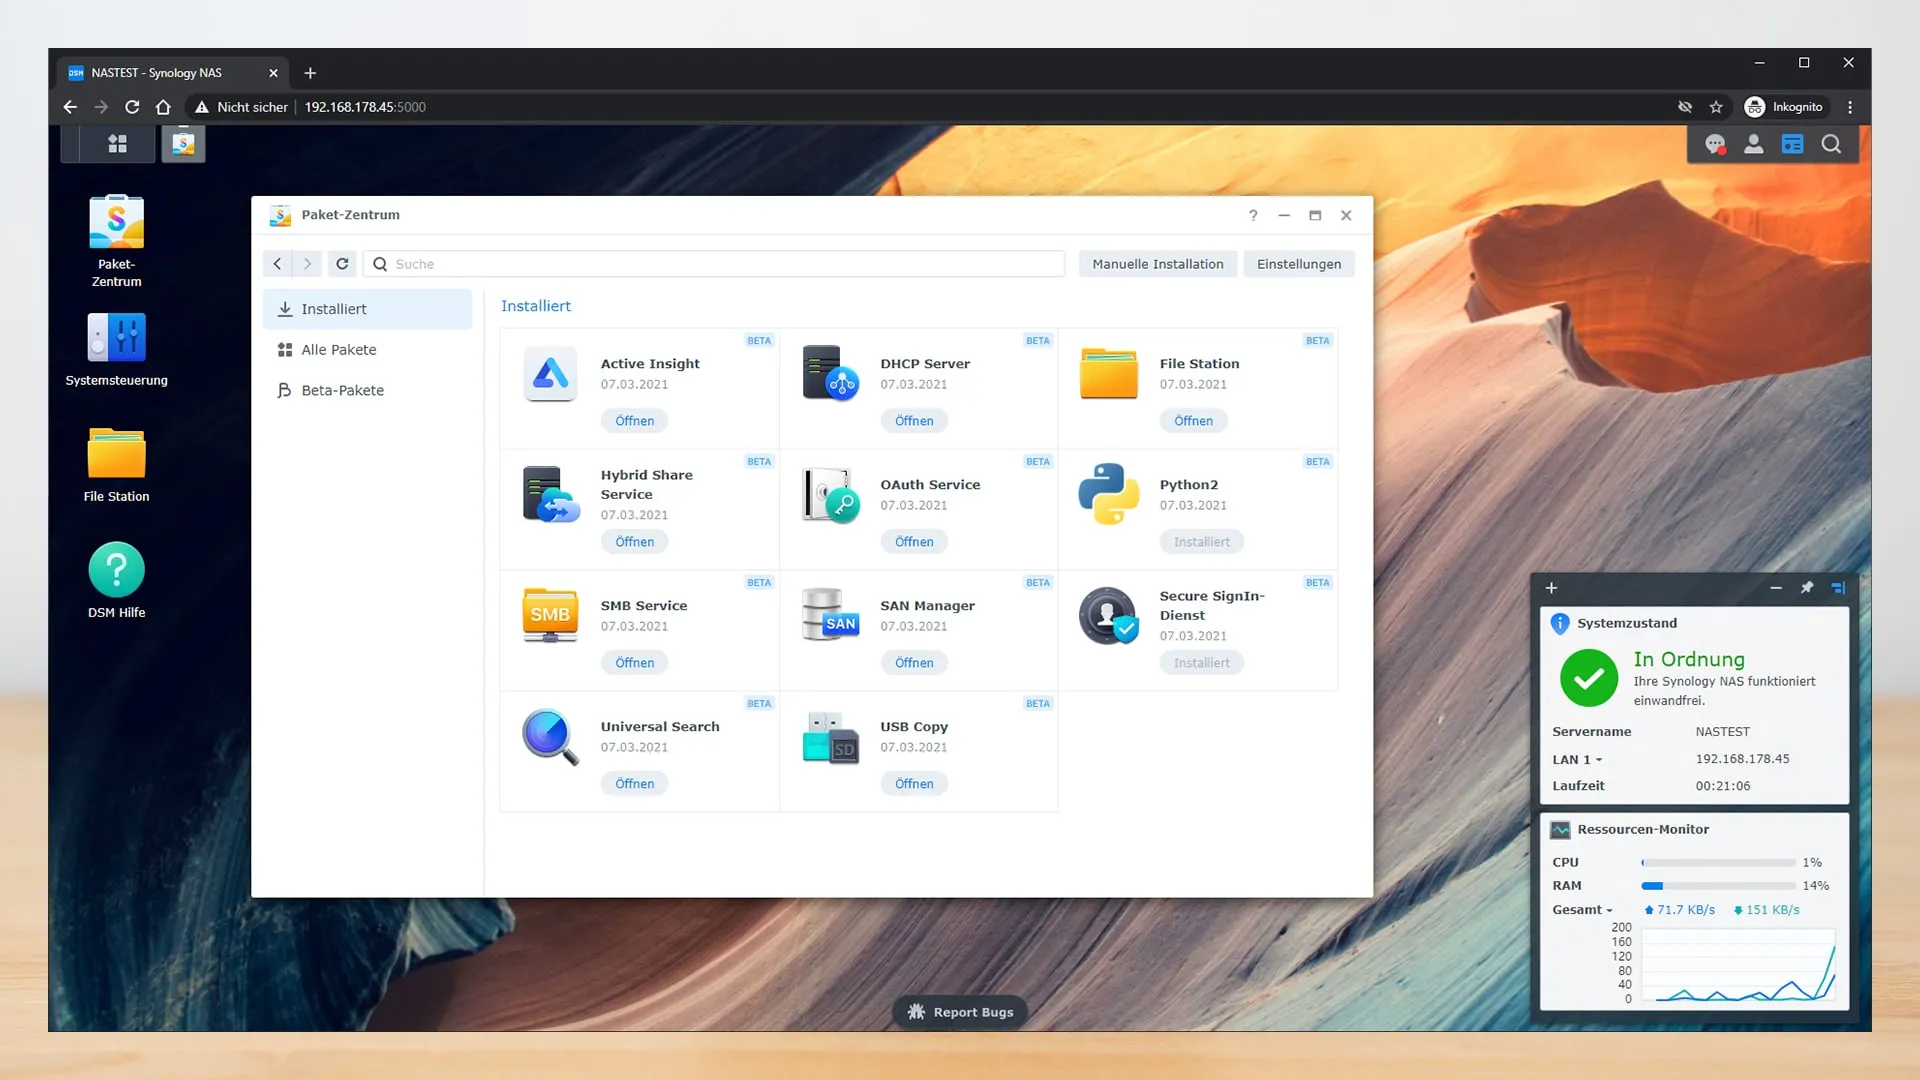Click USB Copy package icon
1920x1080 pixels.
click(x=830, y=737)
